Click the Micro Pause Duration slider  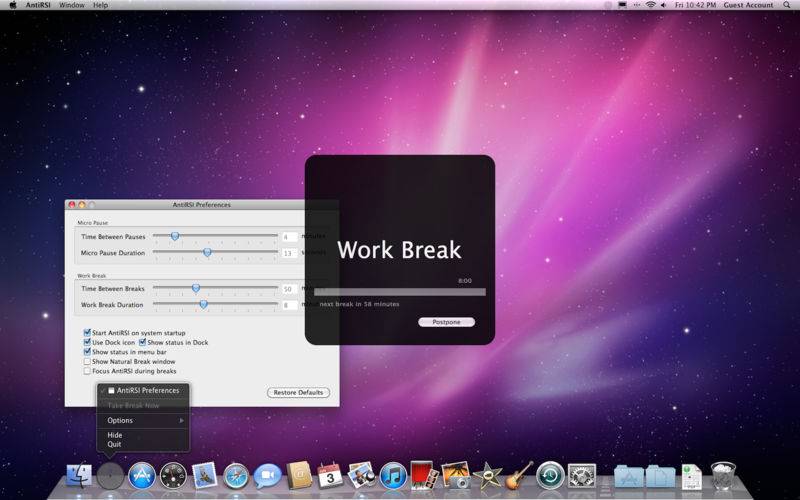(215, 253)
